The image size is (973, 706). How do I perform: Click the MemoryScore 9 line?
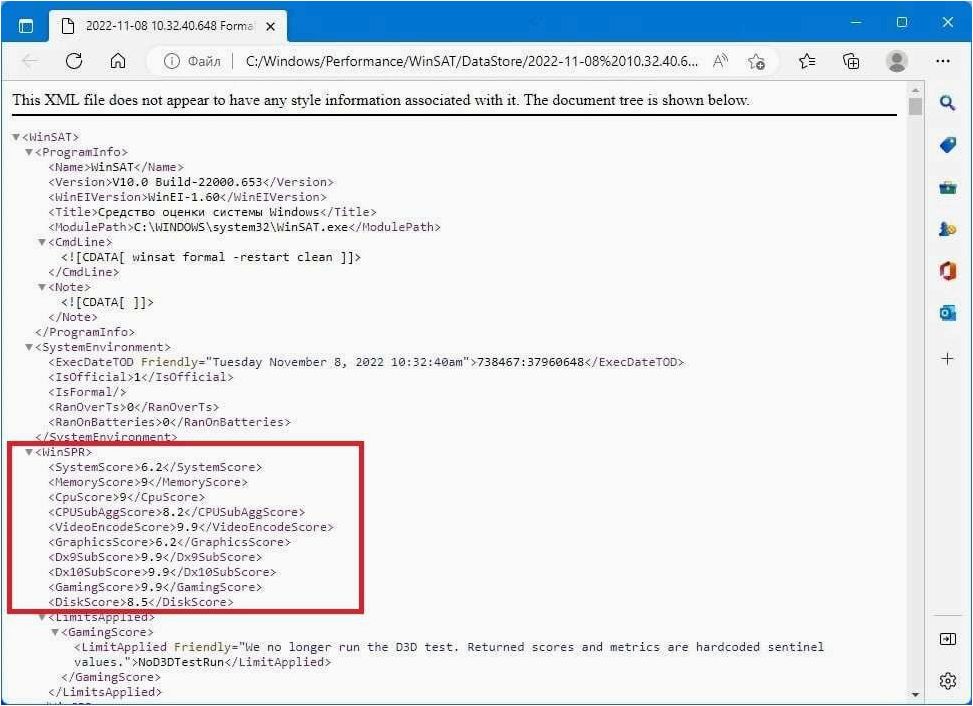pos(148,482)
